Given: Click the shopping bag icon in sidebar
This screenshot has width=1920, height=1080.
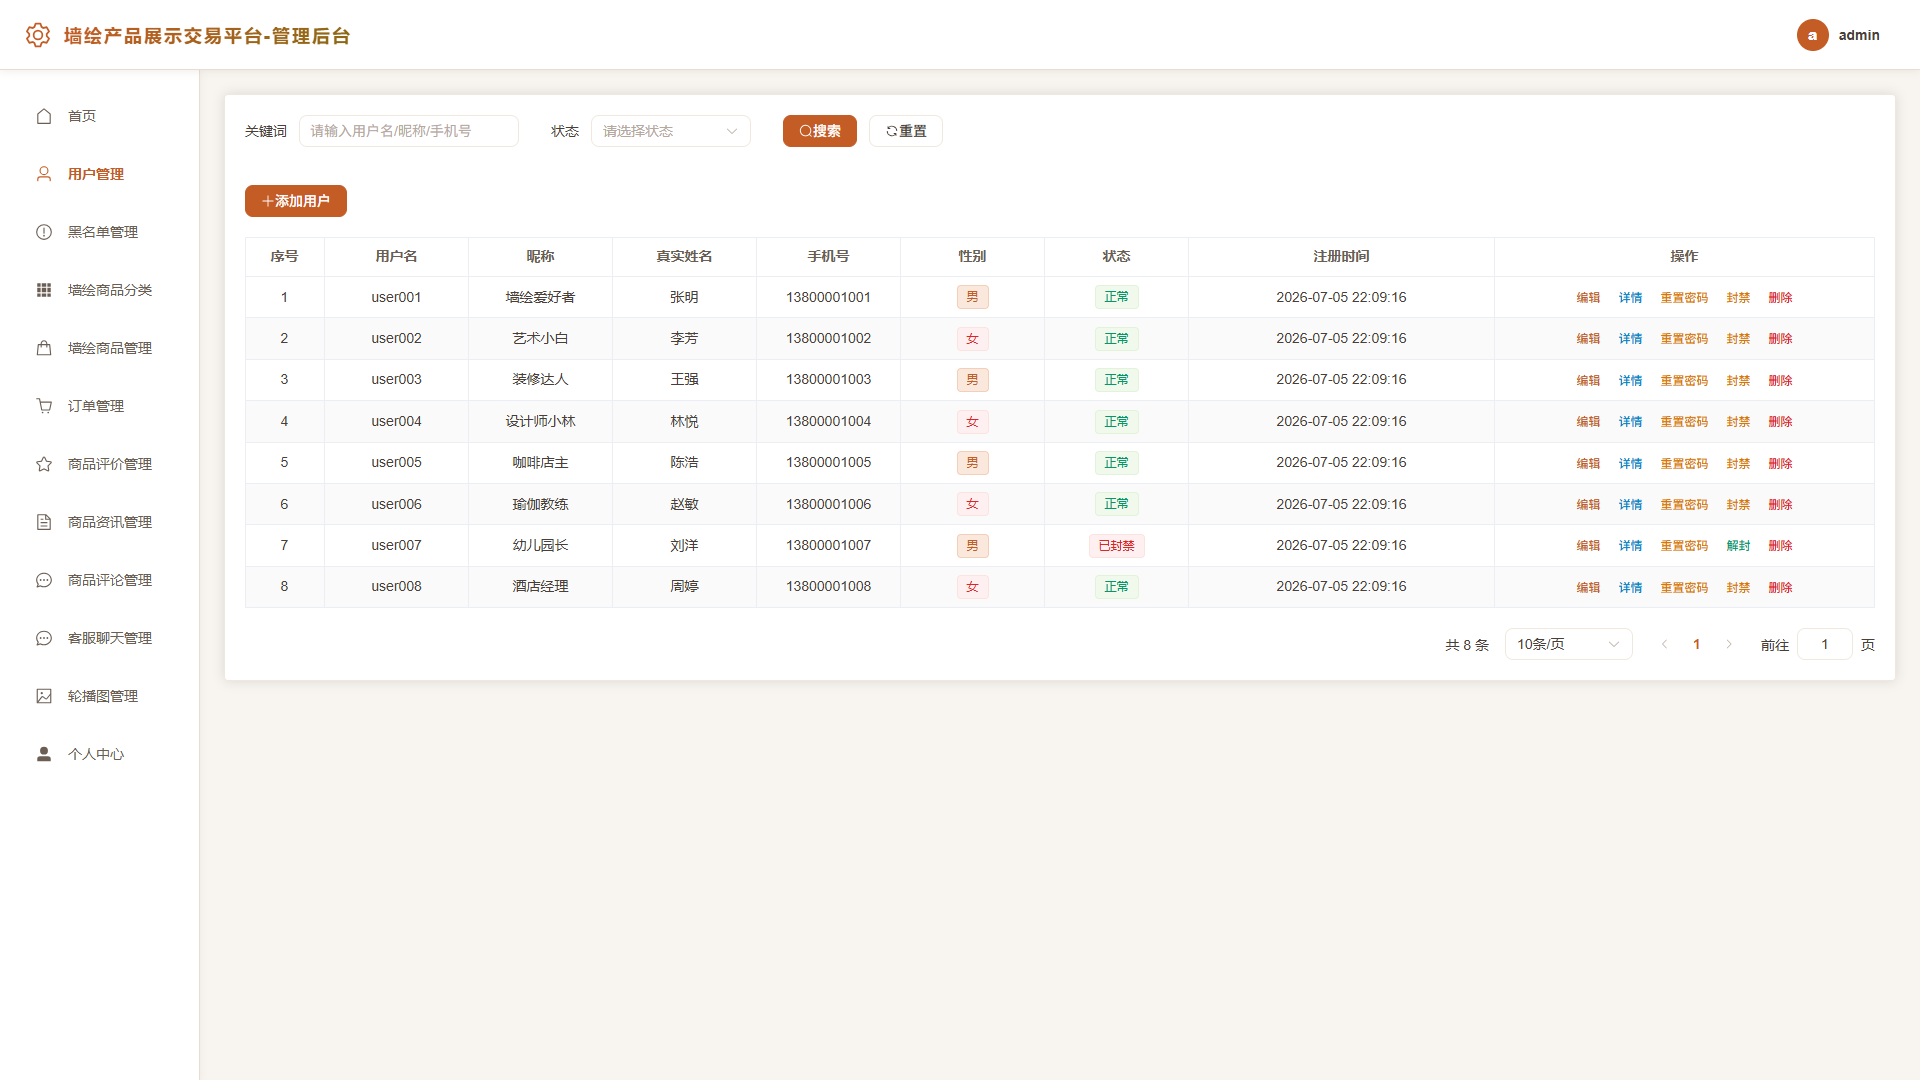Looking at the screenshot, I should 44,348.
